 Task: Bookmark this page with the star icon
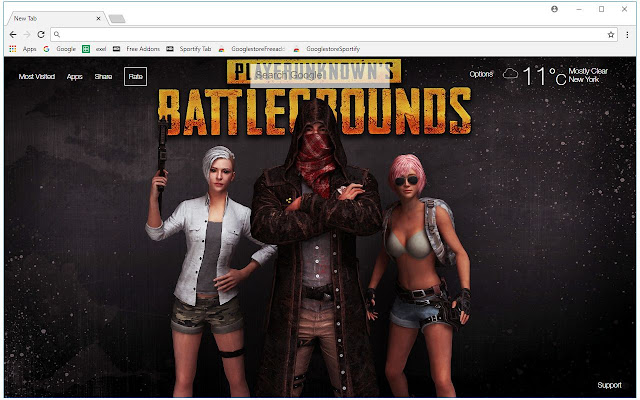611,35
